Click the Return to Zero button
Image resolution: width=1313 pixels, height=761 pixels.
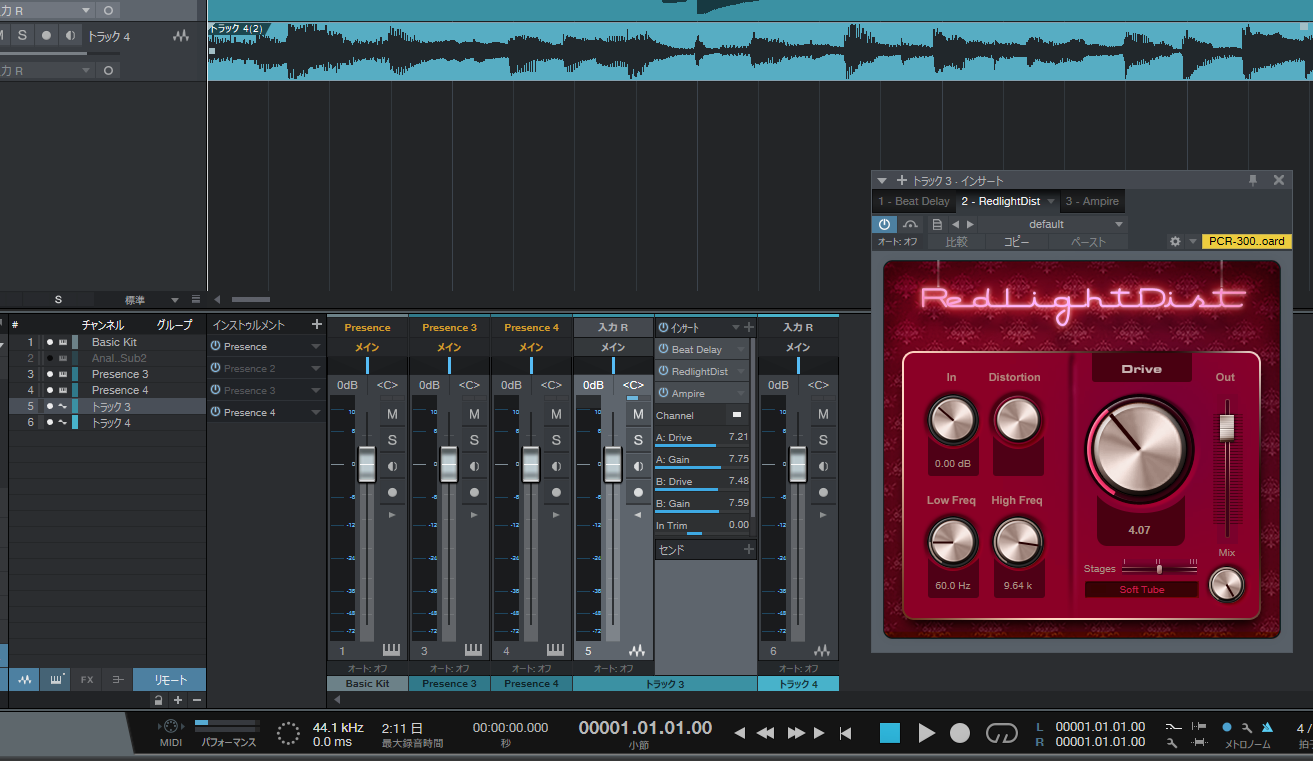(x=846, y=733)
